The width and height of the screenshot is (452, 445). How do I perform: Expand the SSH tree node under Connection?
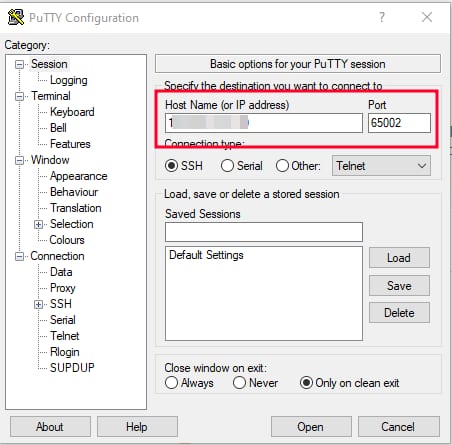pyautogui.click(x=38, y=304)
